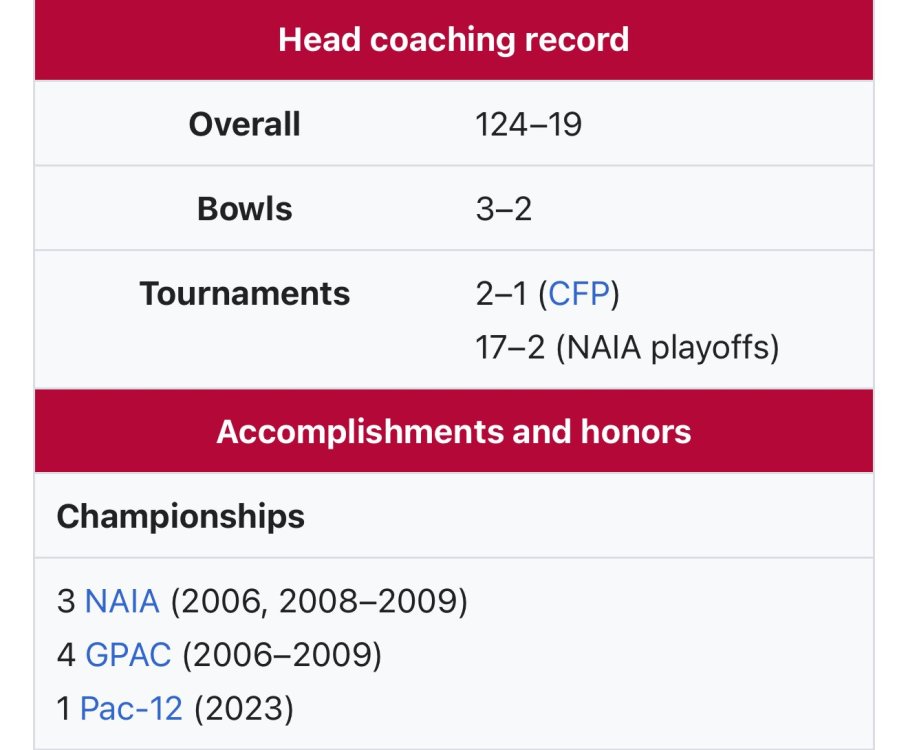Click the (2023) year beside Pac-12
The height and width of the screenshot is (750, 908).
point(244,709)
